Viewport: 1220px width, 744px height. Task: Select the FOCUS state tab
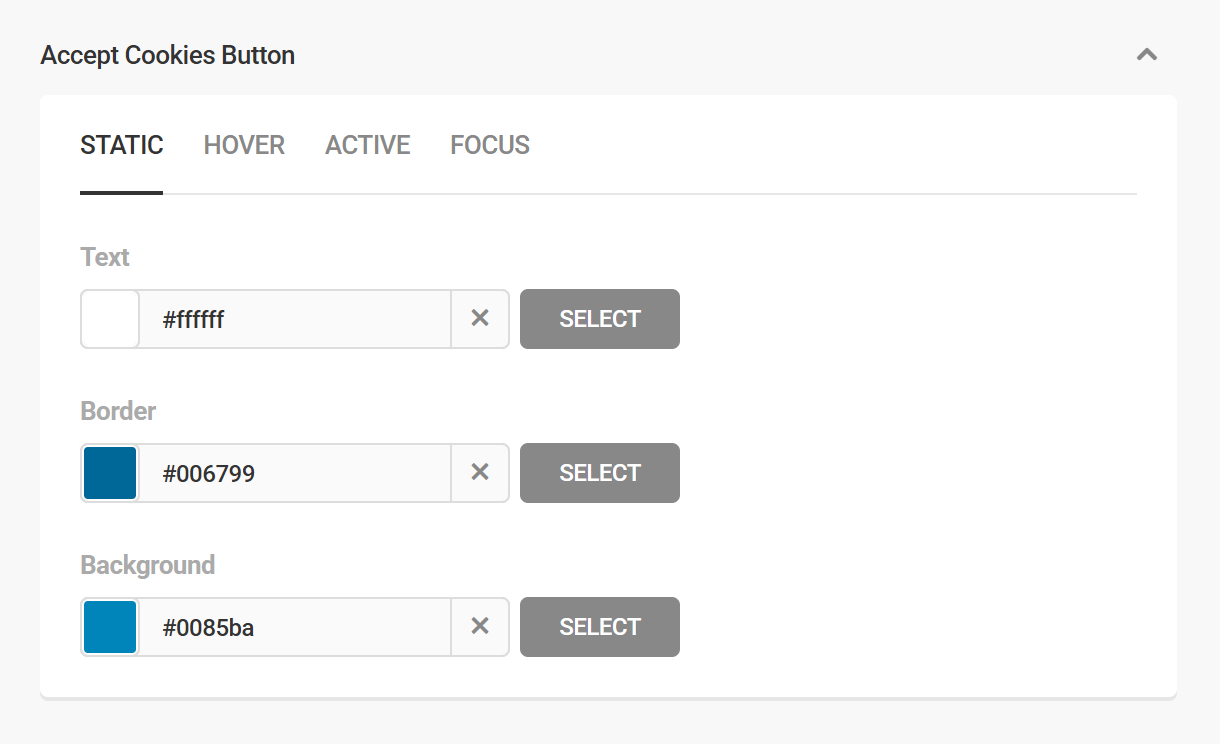point(489,144)
